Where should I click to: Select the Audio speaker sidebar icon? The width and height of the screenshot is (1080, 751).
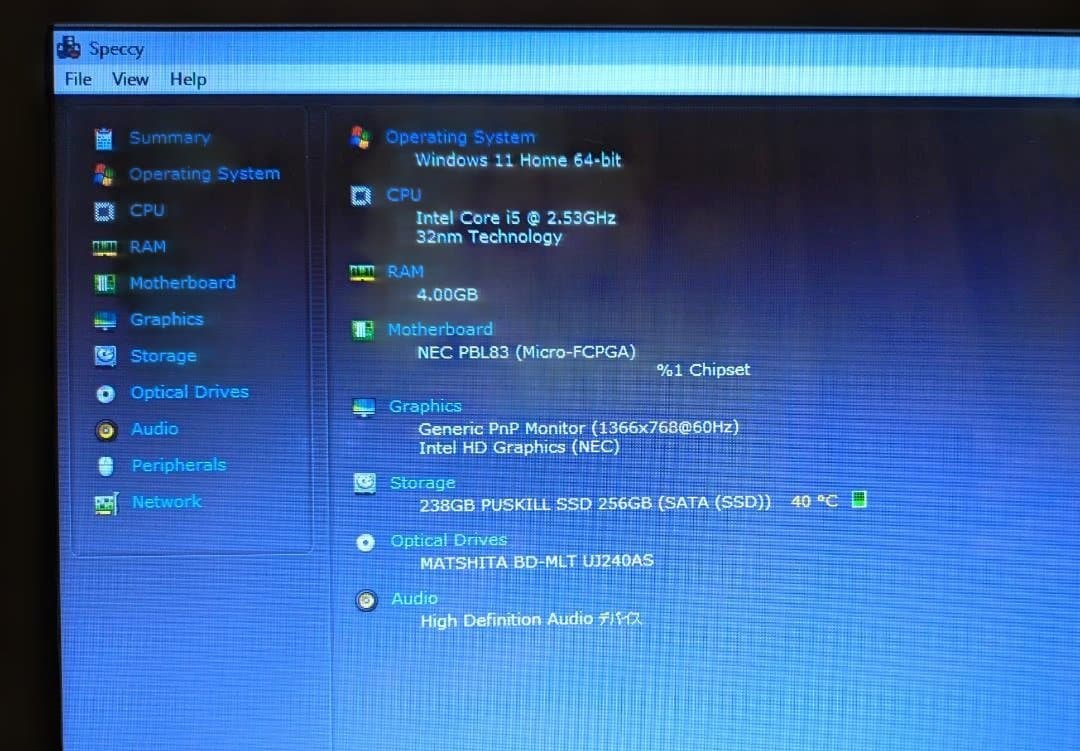[x=106, y=430]
